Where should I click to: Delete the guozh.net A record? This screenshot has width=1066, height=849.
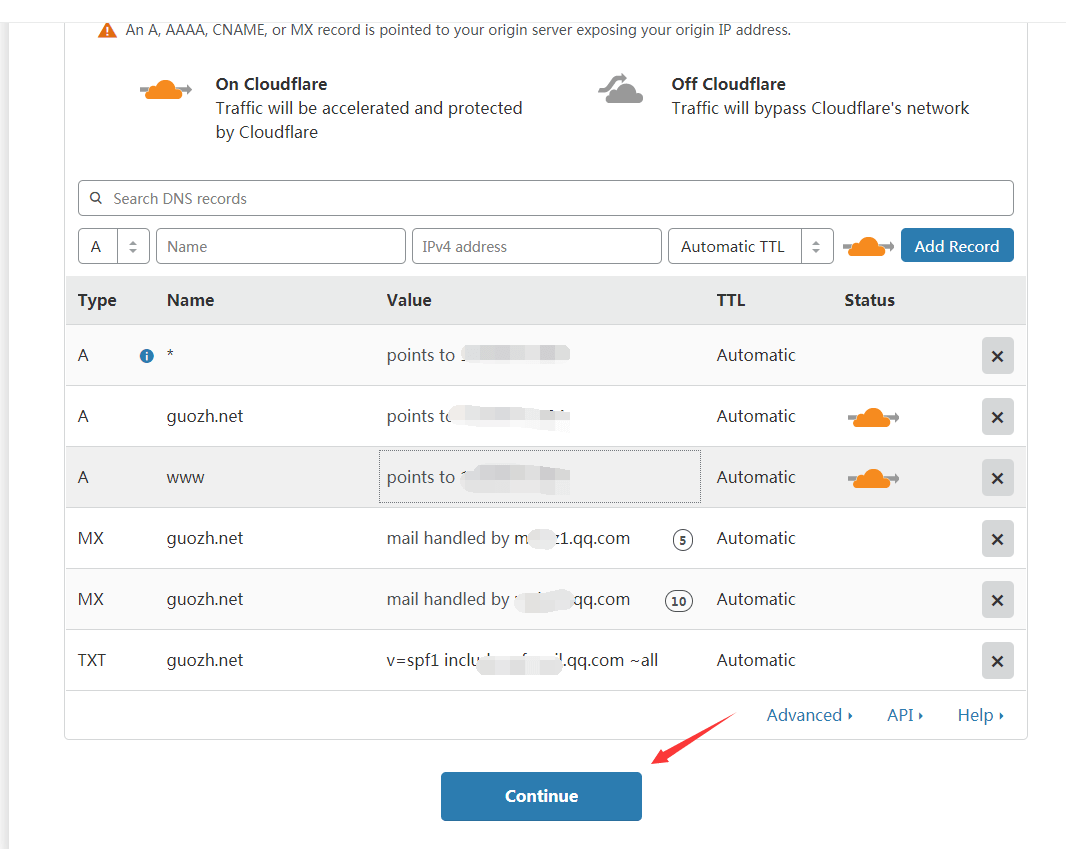(997, 417)
